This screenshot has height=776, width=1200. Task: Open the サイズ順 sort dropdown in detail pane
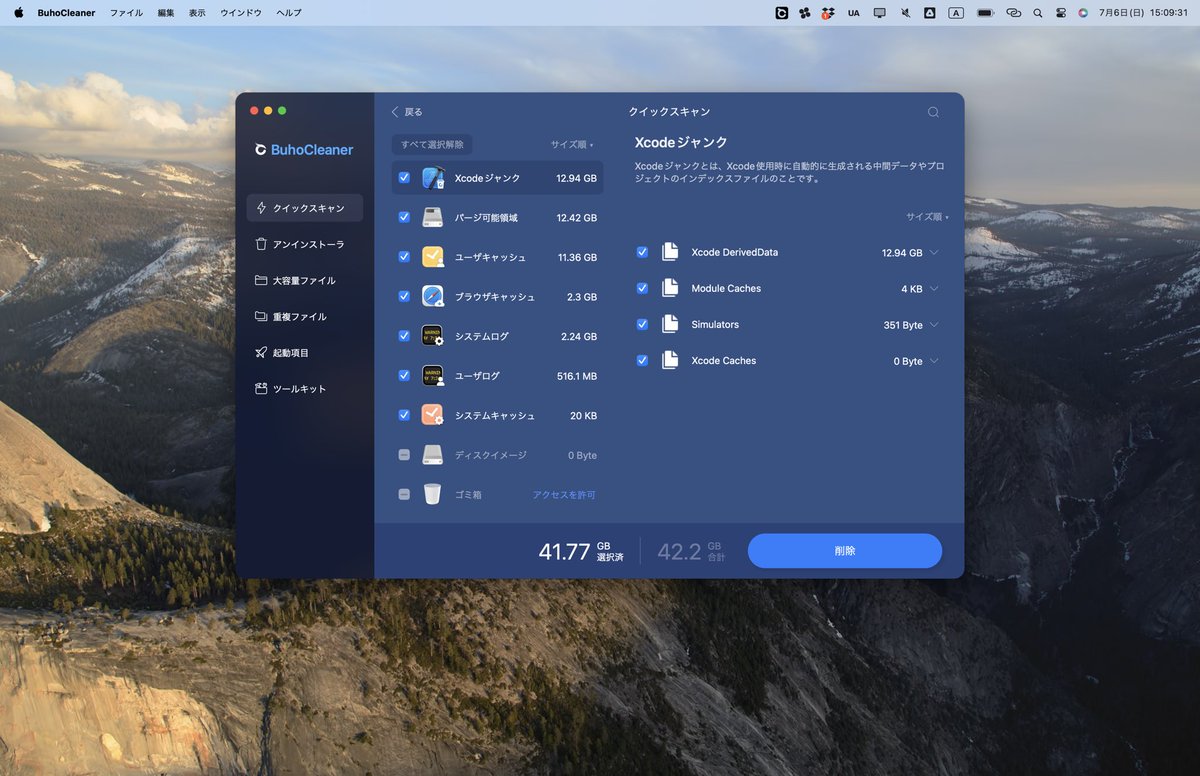point(927,217)
